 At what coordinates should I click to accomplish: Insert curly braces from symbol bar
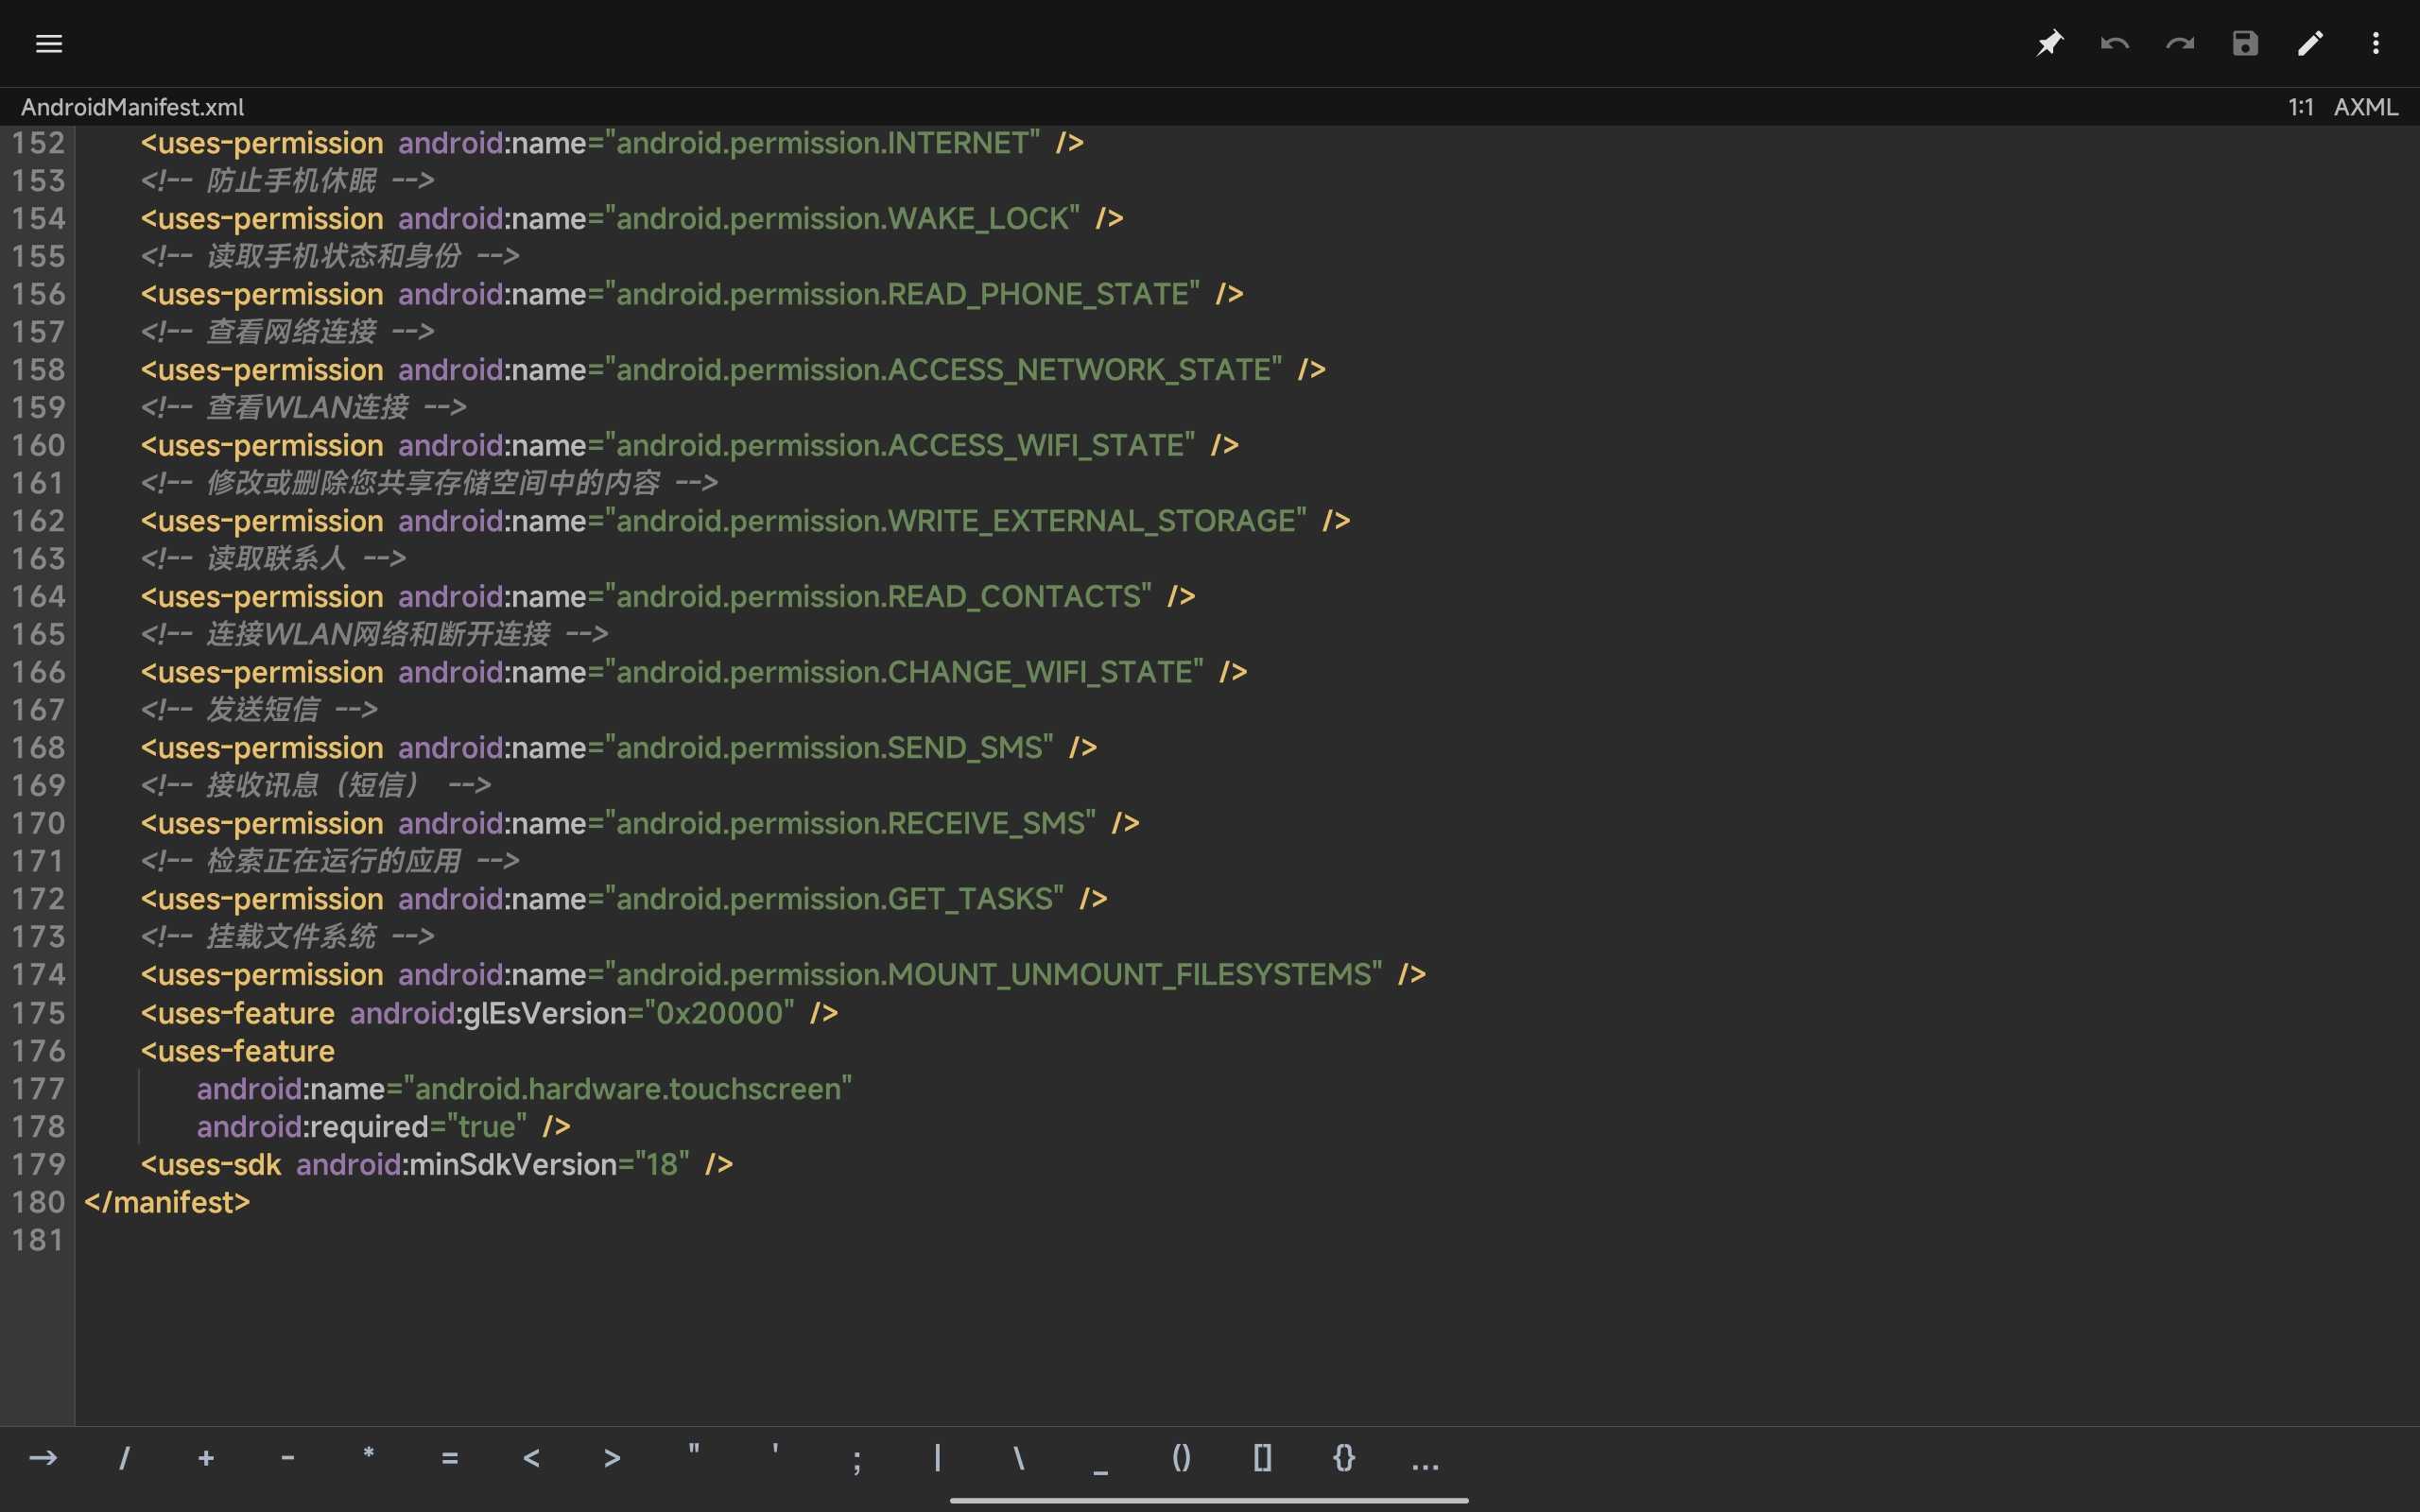(1343, 1458)
